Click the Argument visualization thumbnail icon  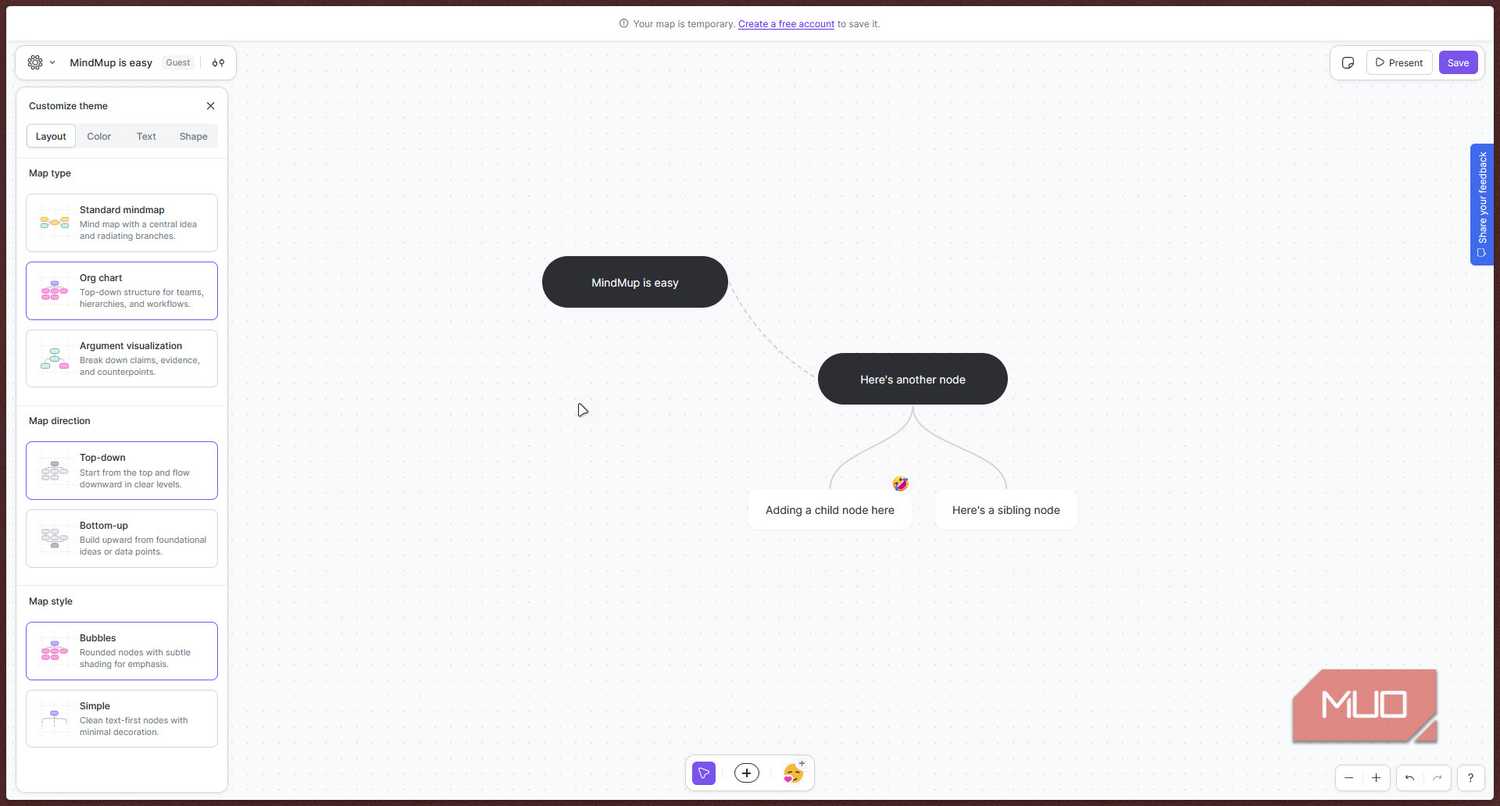click(54, 358)
